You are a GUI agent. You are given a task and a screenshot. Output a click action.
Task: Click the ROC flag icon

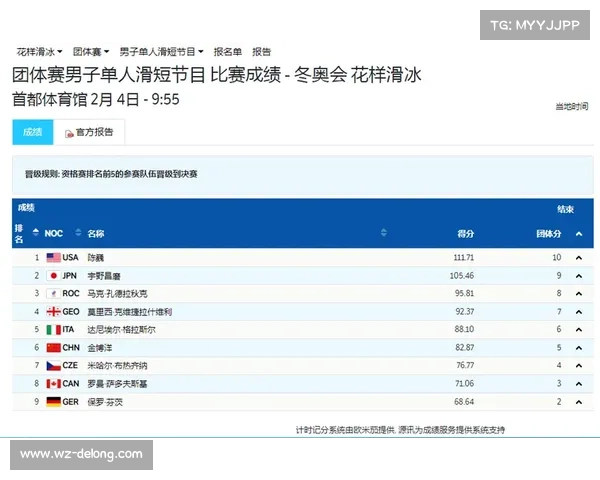(54, 294)
